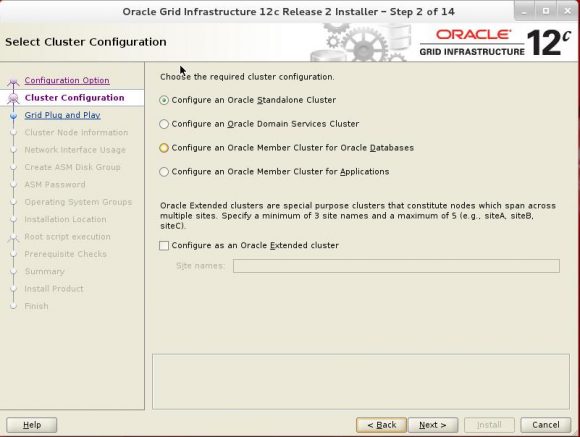The width and height of the screenshot is (580, 437).
Task: Click the Cluster Configuration step marker icon
Action: (13, 99)
